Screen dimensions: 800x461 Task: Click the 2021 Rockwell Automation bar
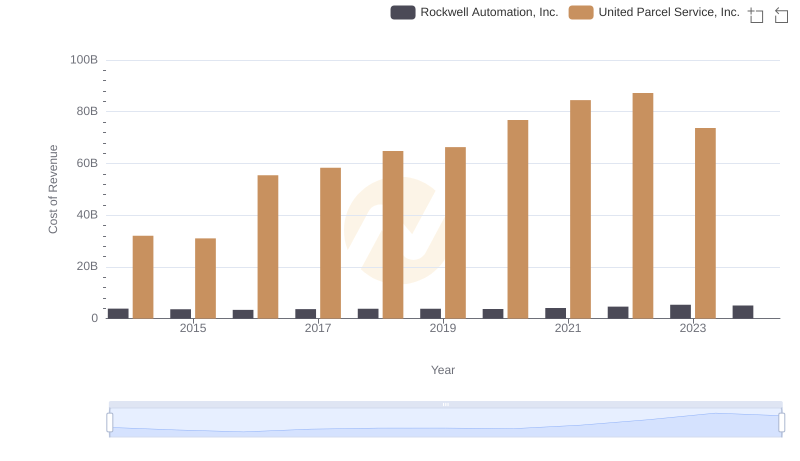pos(555,313)
